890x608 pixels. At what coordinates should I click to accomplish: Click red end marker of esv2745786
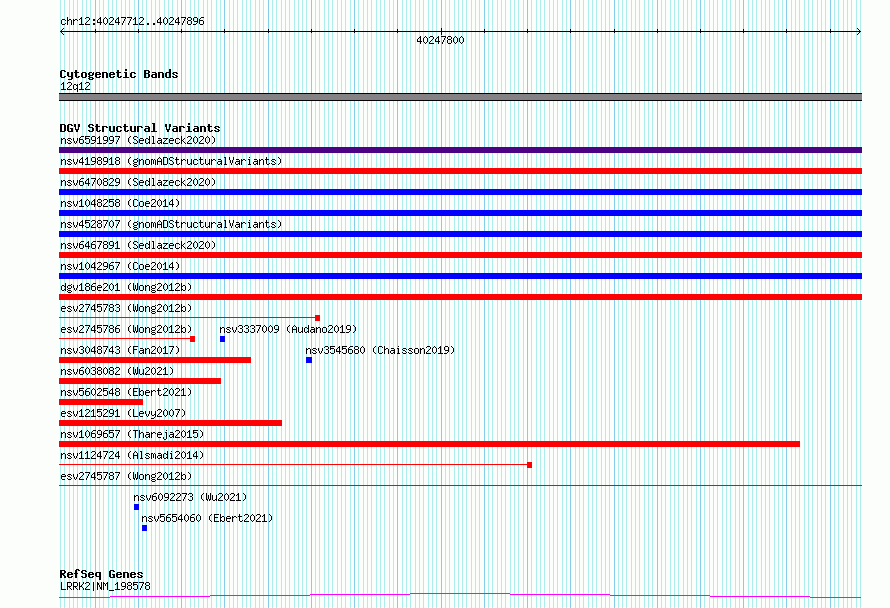192,339
